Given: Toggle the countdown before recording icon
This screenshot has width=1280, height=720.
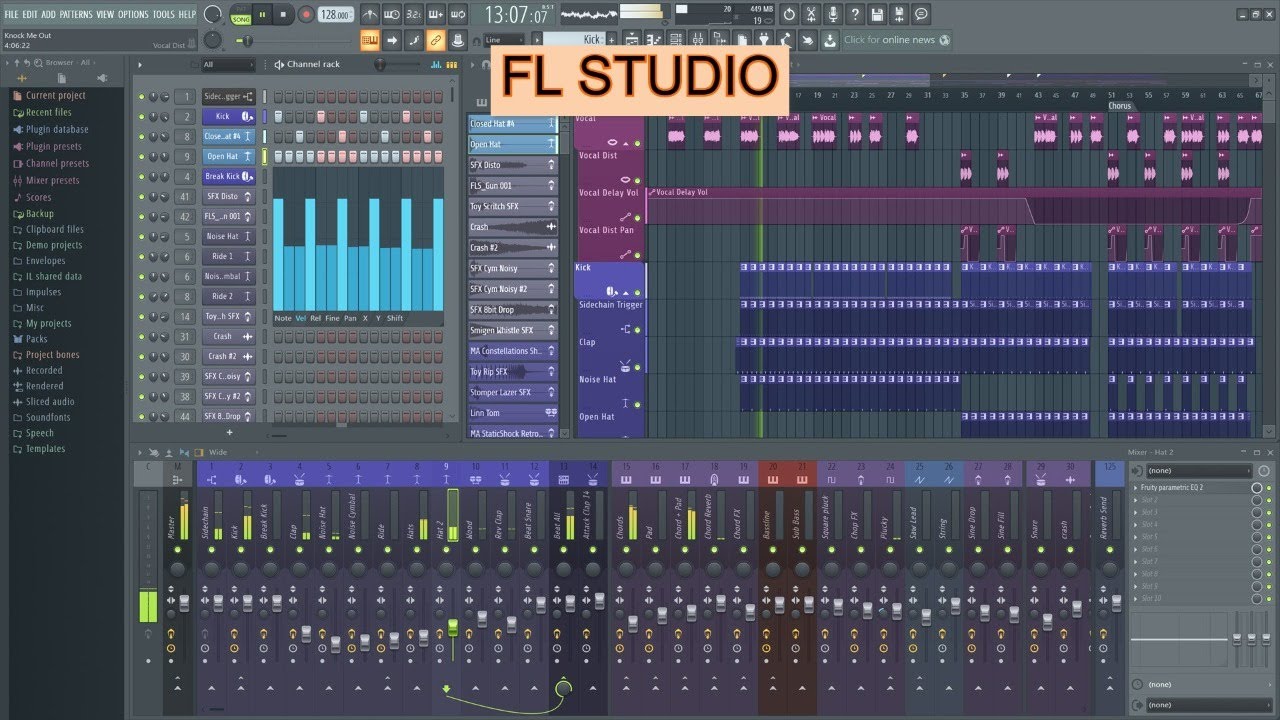Looking at the screenshot, I should 414,15.
